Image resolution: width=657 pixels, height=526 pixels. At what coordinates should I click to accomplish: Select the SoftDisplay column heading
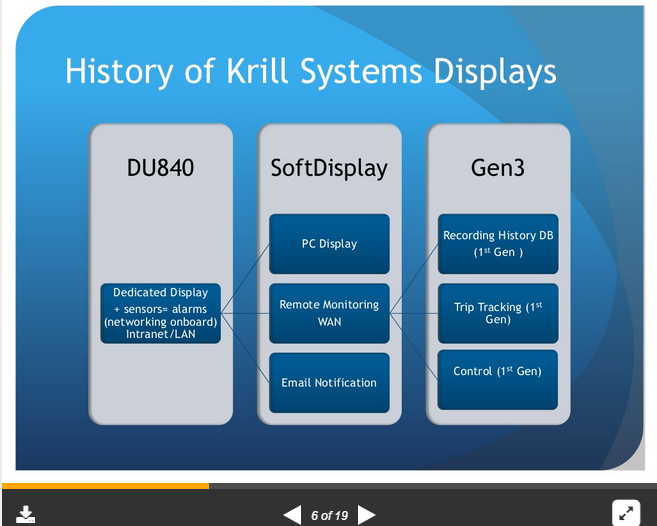pos(329,168)
